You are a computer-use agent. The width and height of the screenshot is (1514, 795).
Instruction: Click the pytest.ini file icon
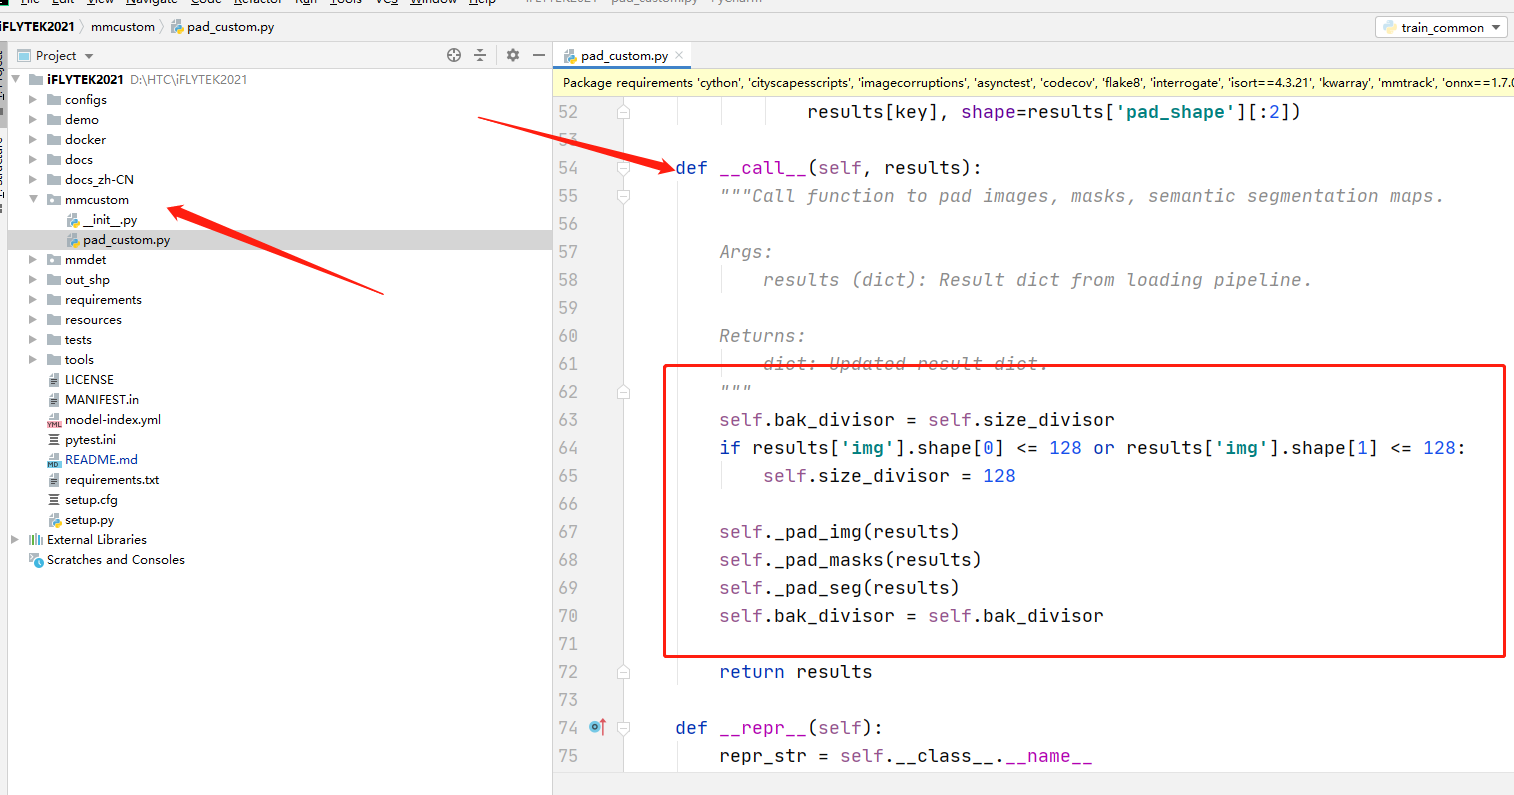[x=54, y=439]
